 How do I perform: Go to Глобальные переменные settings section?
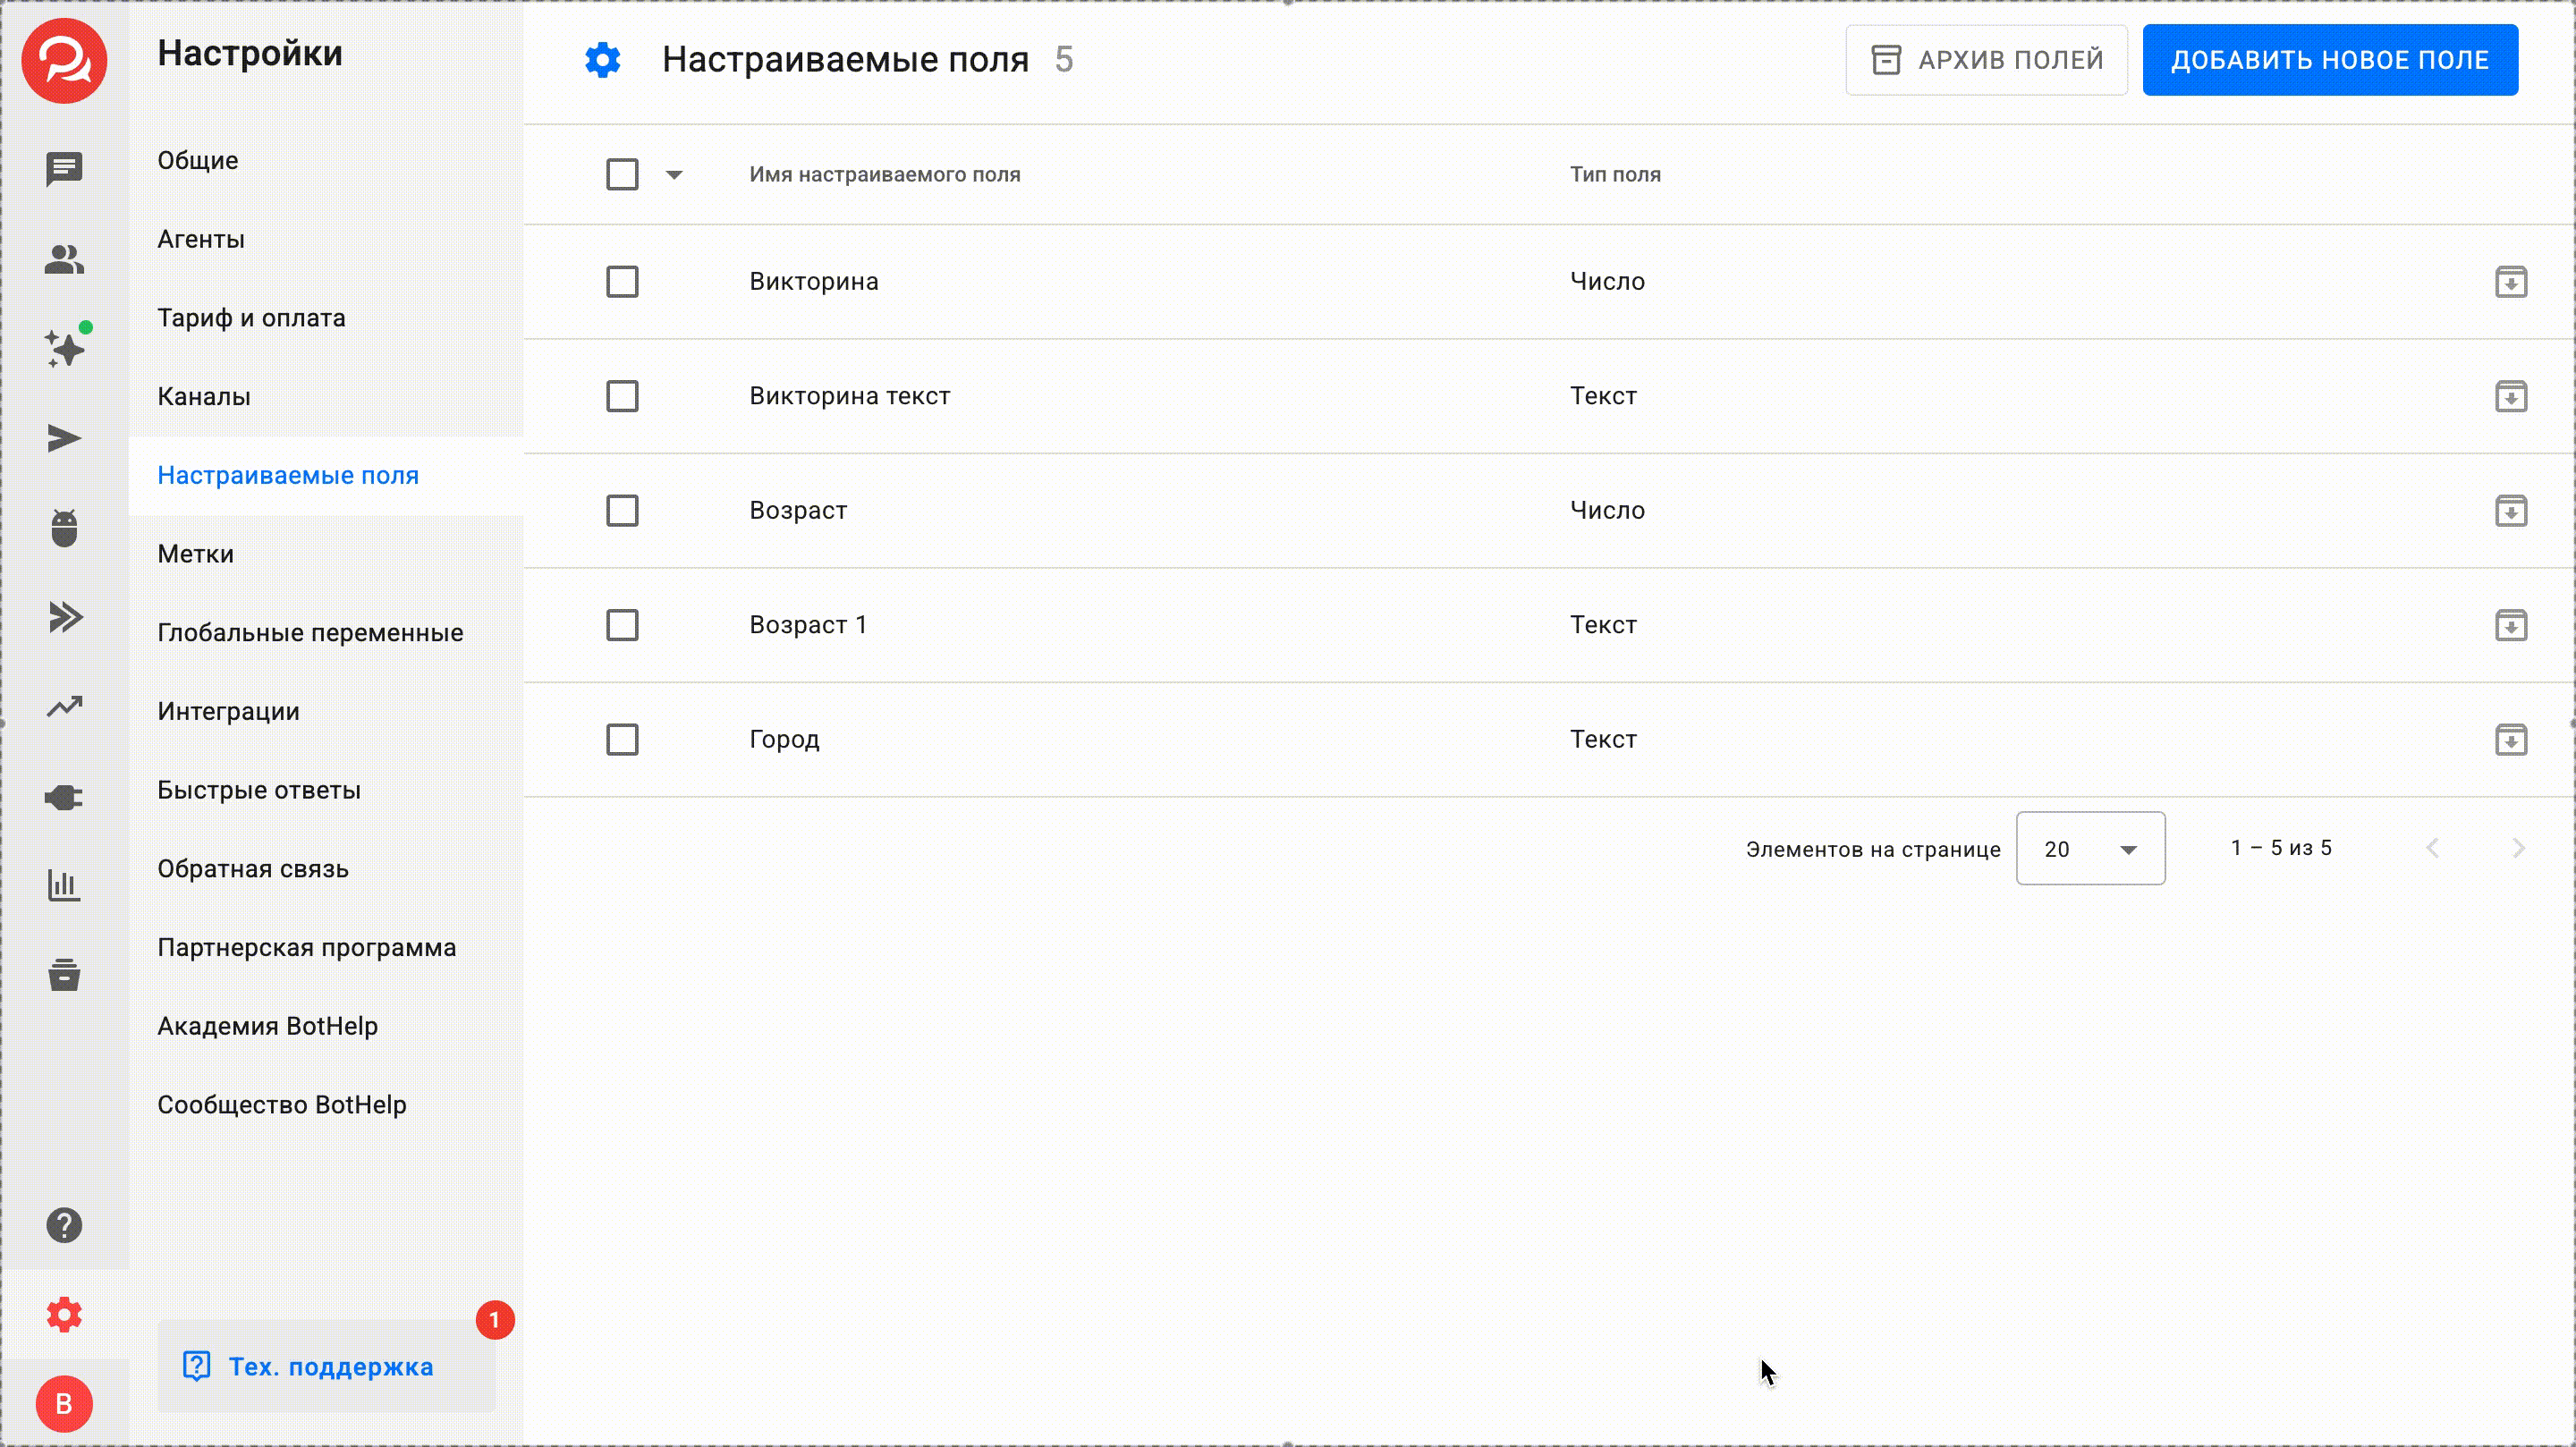tap(310, 633)
